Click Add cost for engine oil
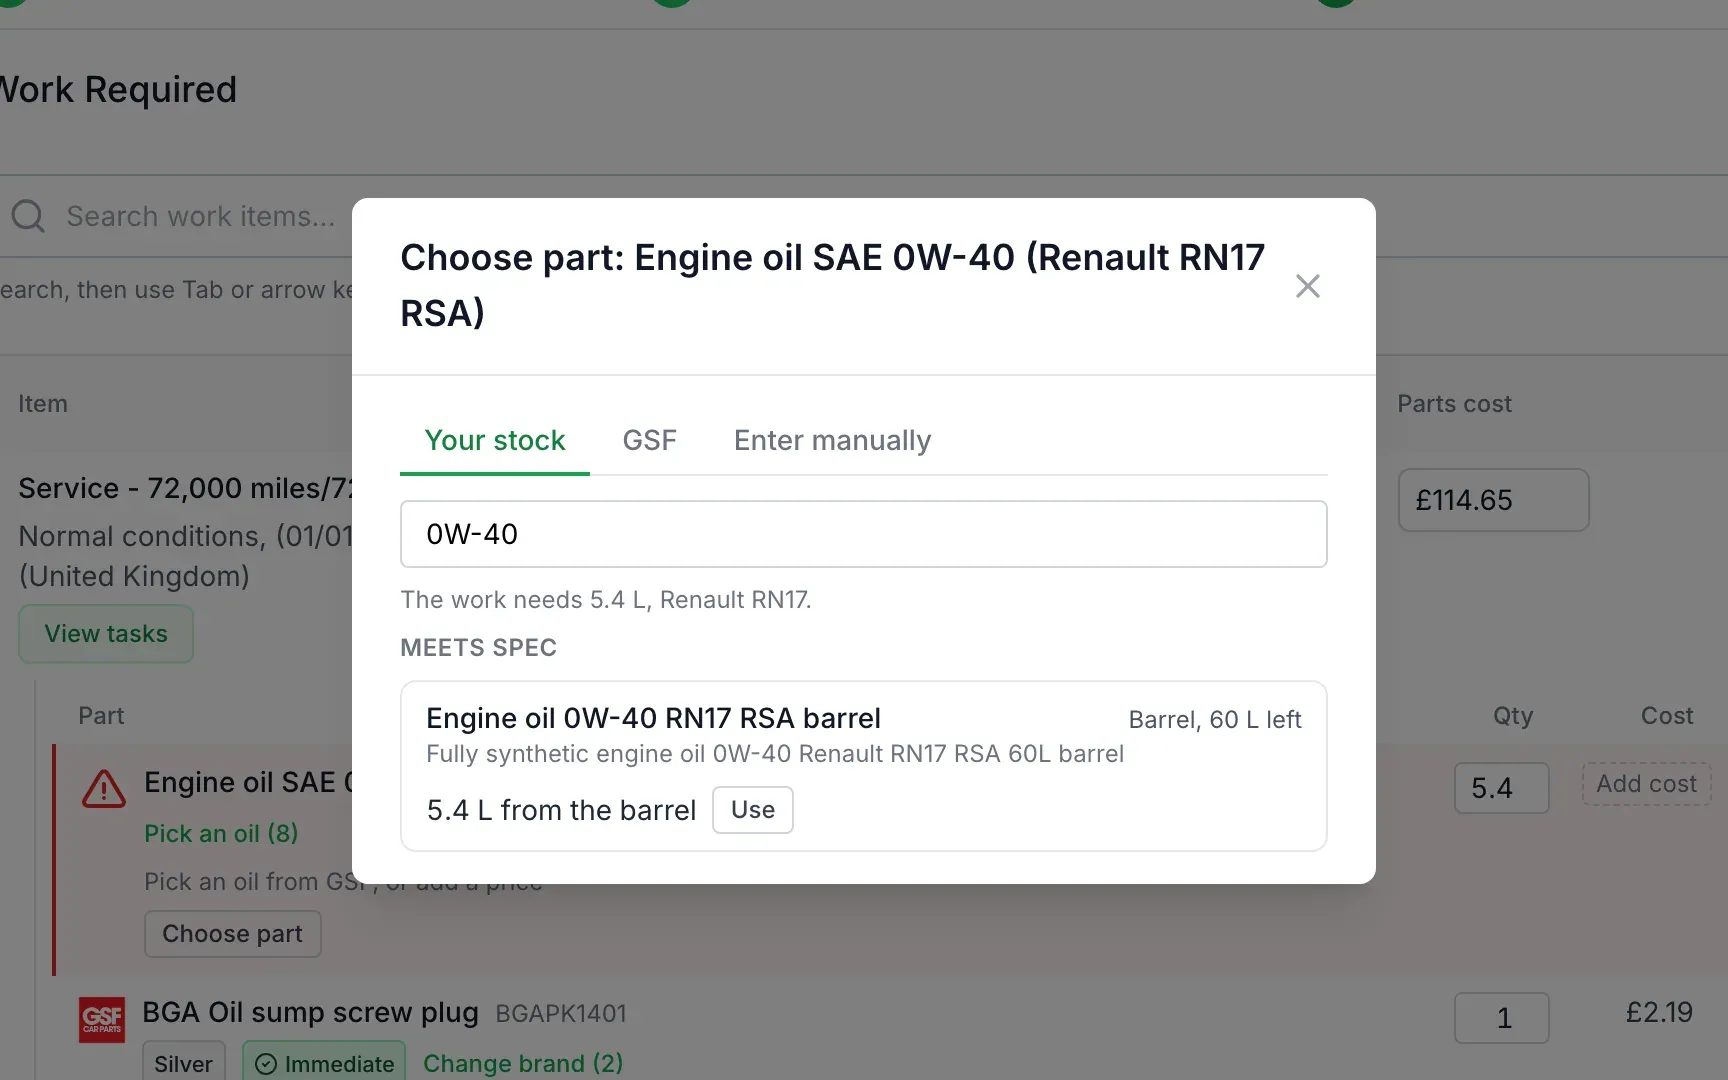 (x=1646, y=784)
